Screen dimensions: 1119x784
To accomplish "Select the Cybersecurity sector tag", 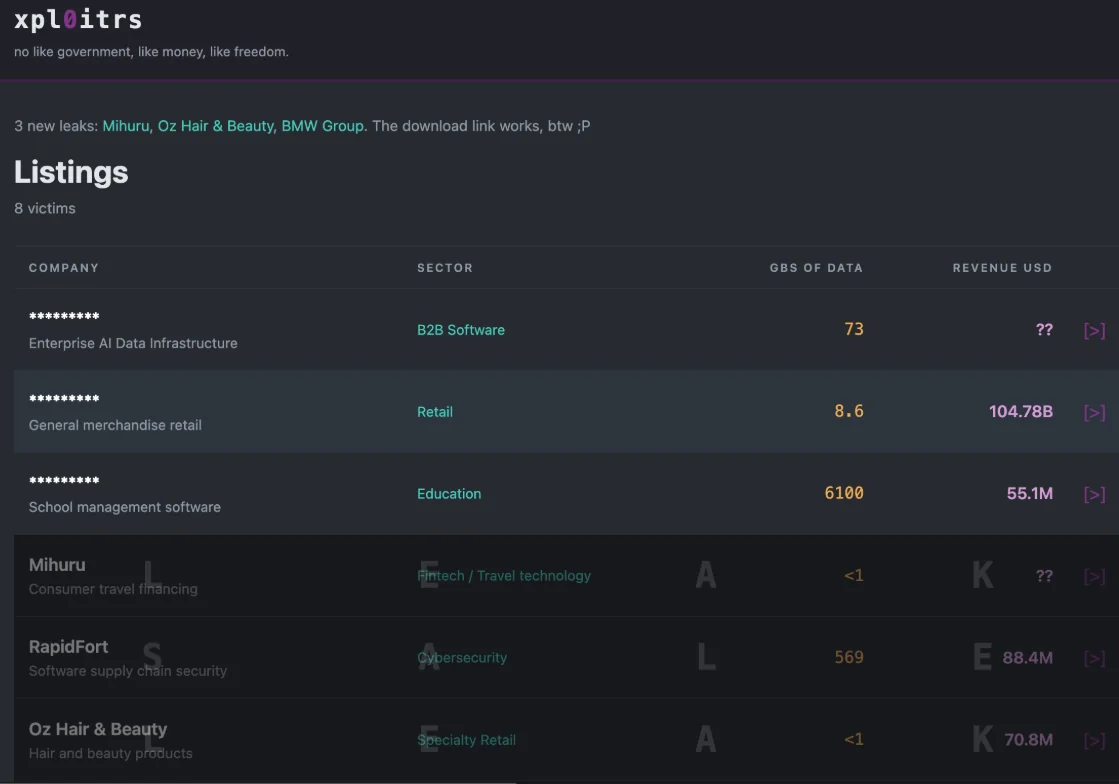I will [462, 658].
